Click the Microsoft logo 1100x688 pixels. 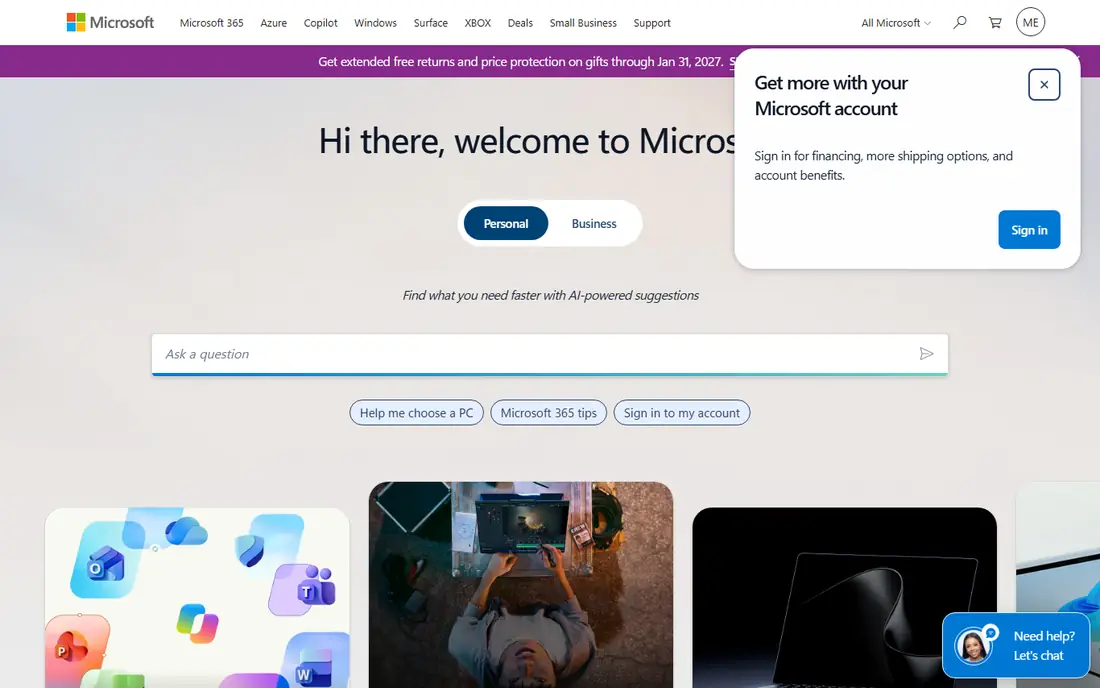[x=110, y=22]
